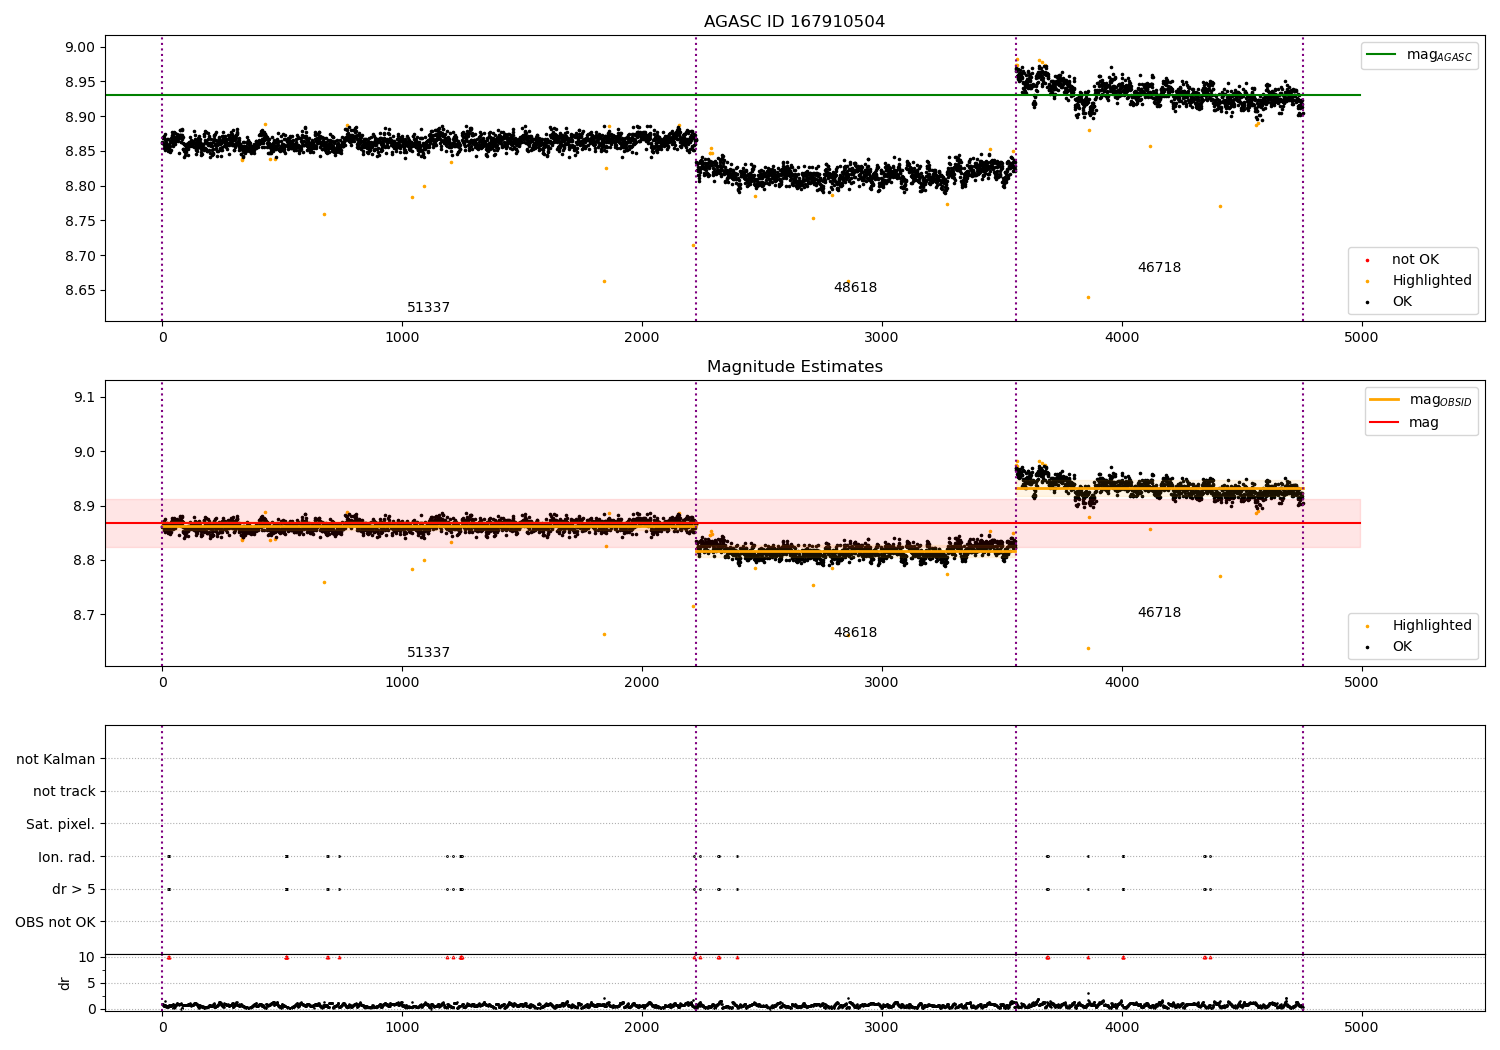The height and width of the screenshot is (1050, 1500).
Task: Click the 'Magnitude Estimates' title
Action: 794,367
